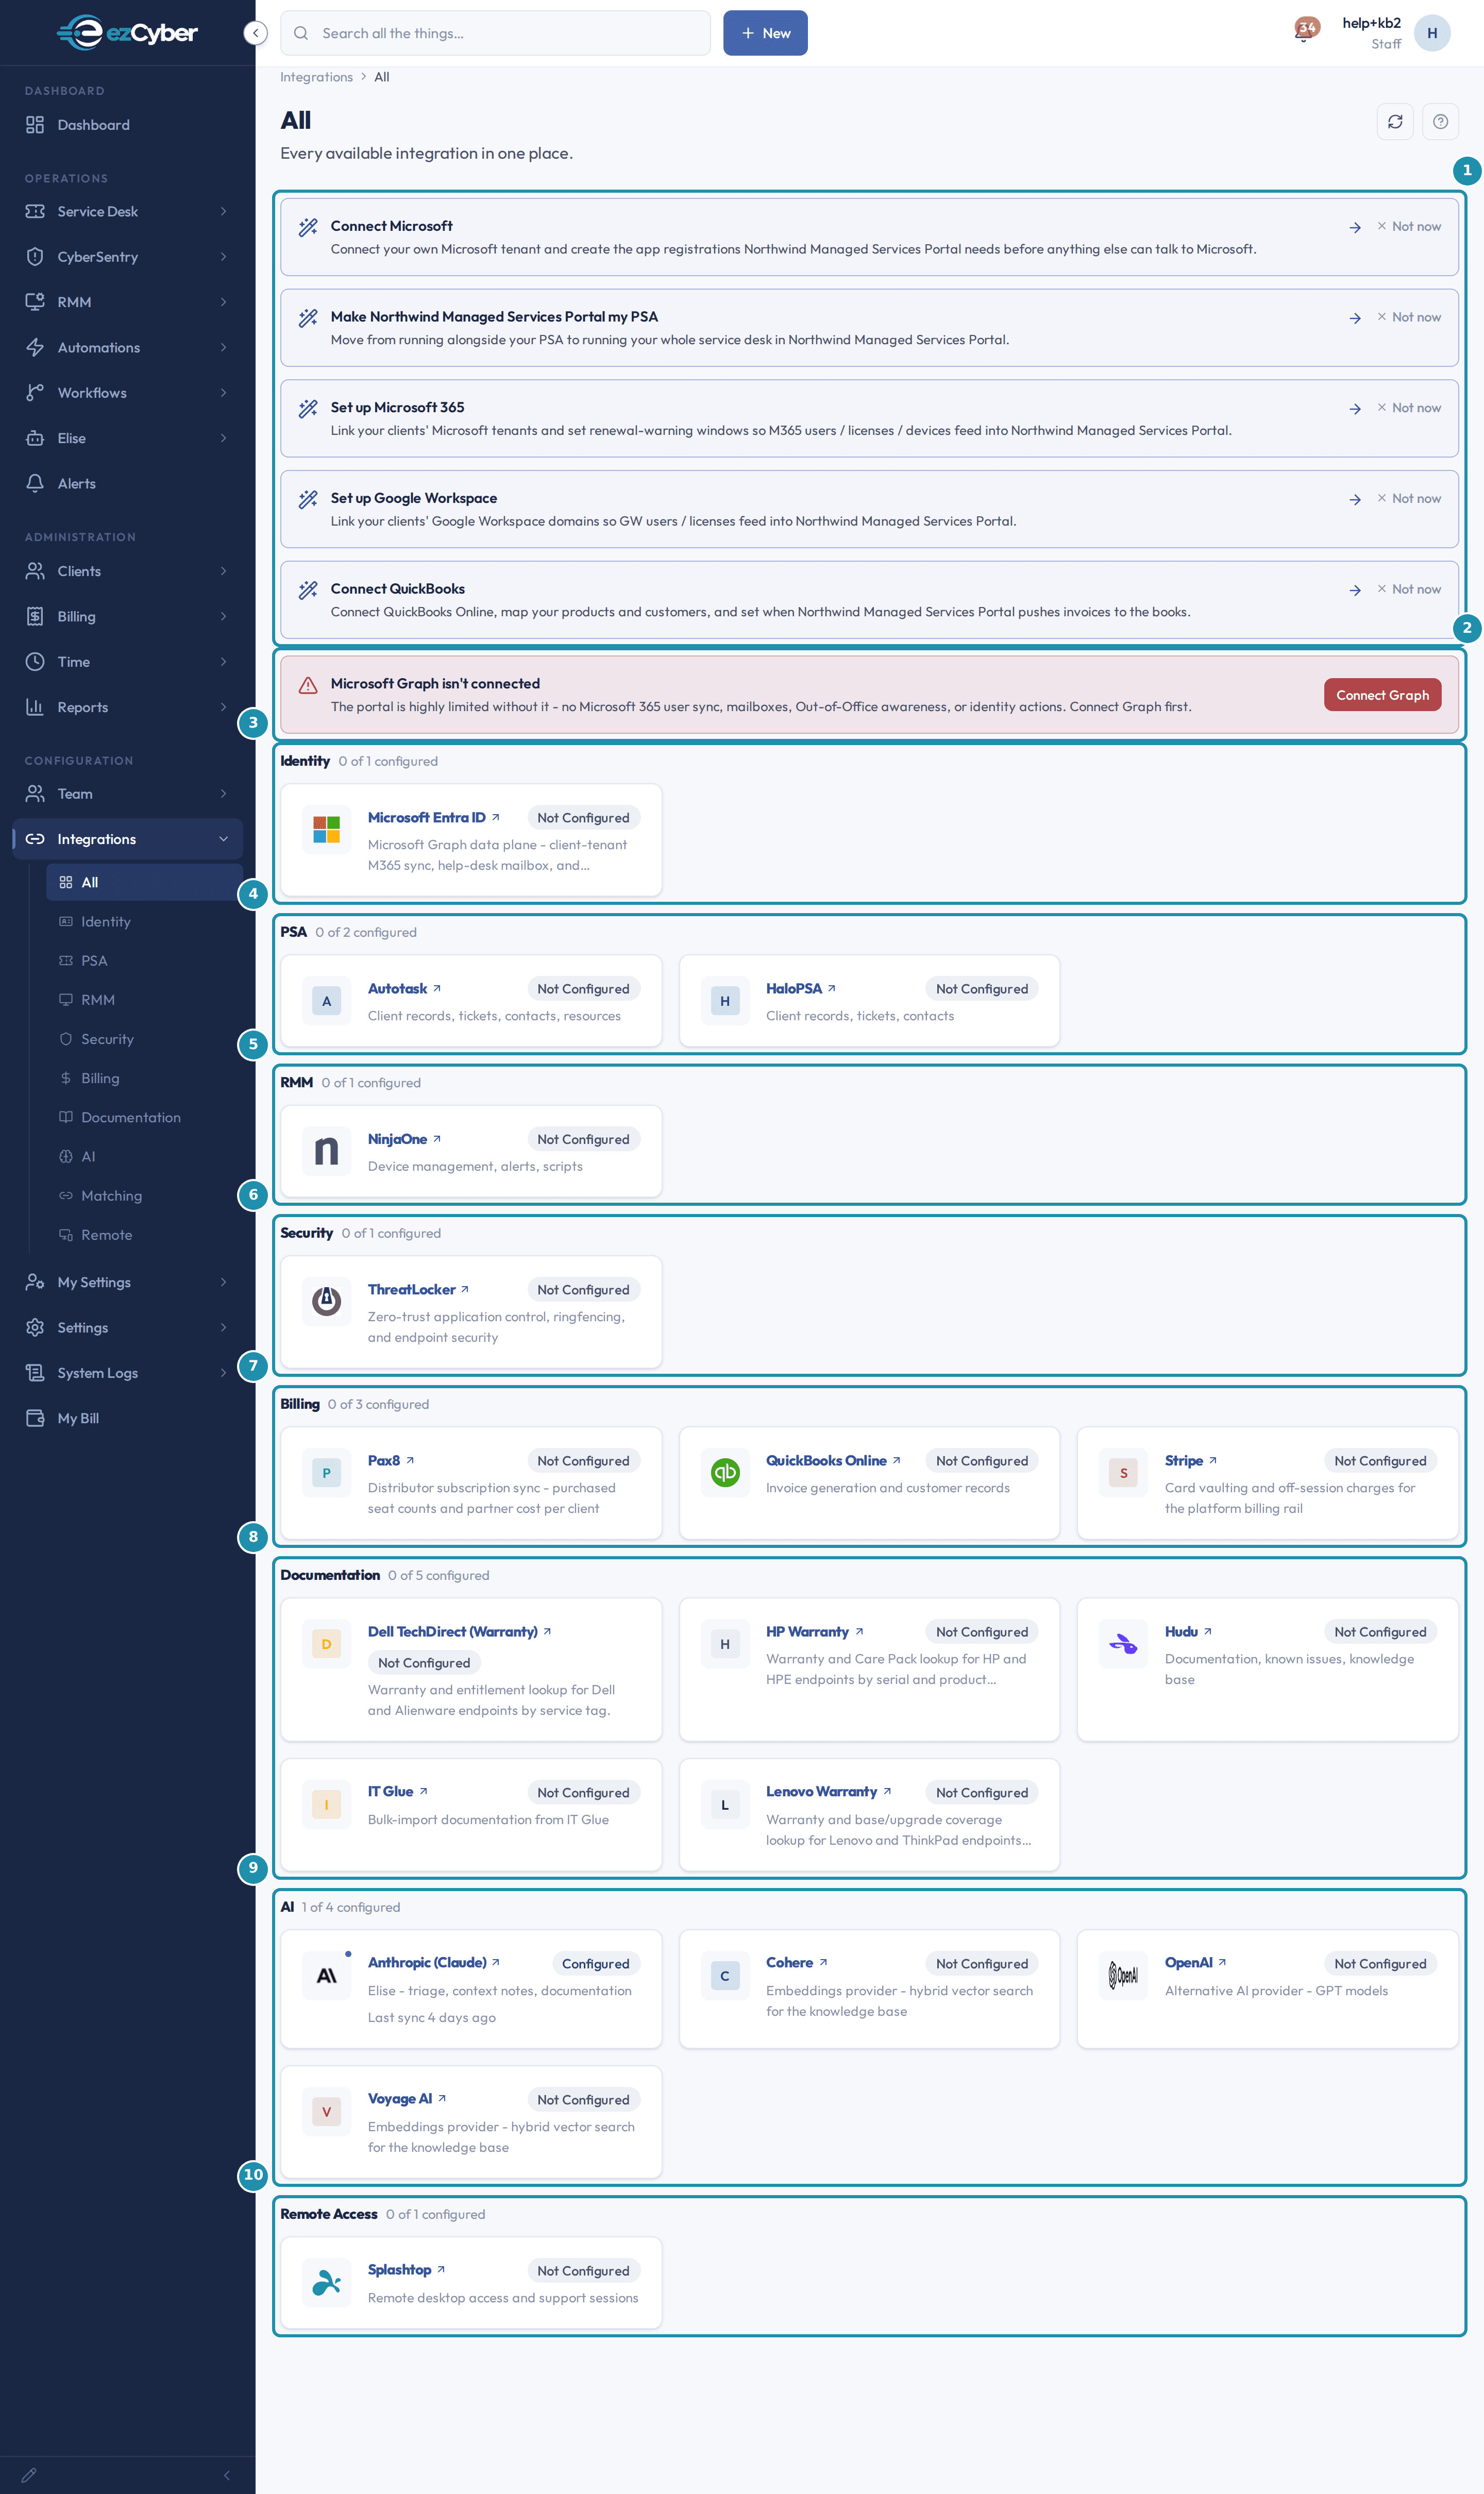Click the Anthropic logo icon
This screenshot has width=1484, height=2494.
pyautogui.click(x=326, y=1976)
